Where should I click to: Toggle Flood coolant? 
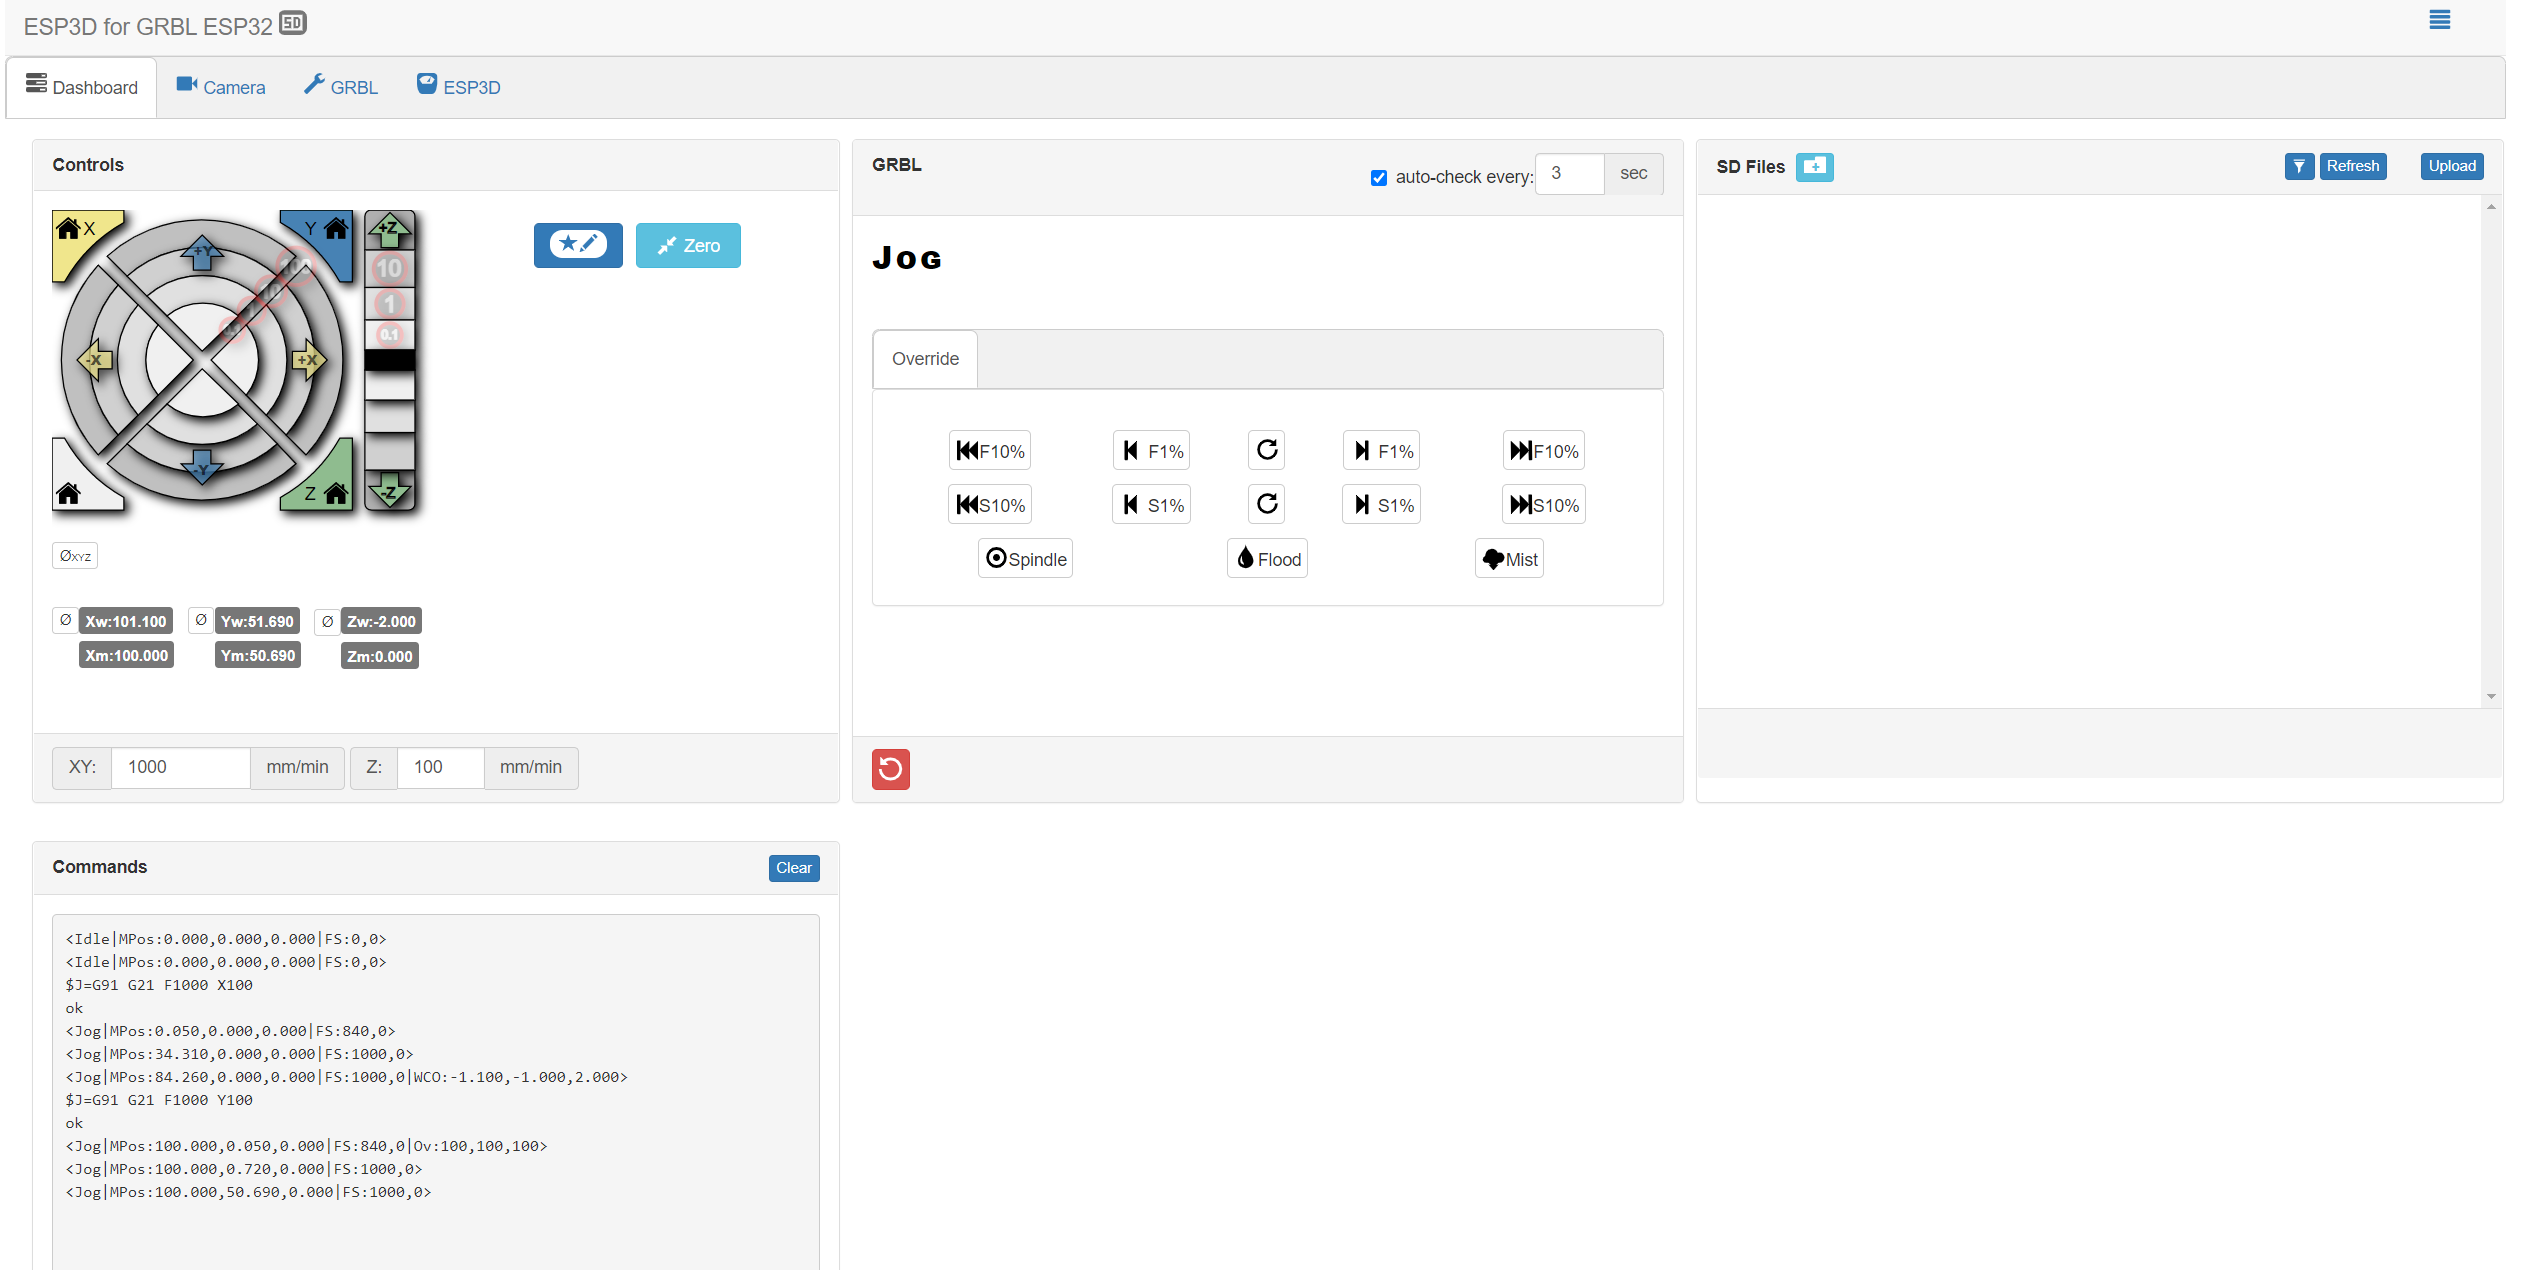point(1268,559)
